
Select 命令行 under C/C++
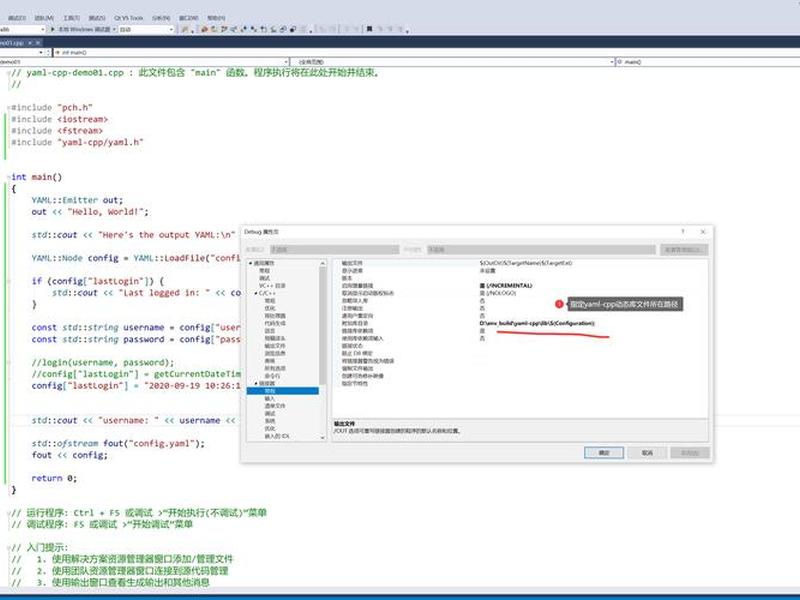(x=272, y=376)
